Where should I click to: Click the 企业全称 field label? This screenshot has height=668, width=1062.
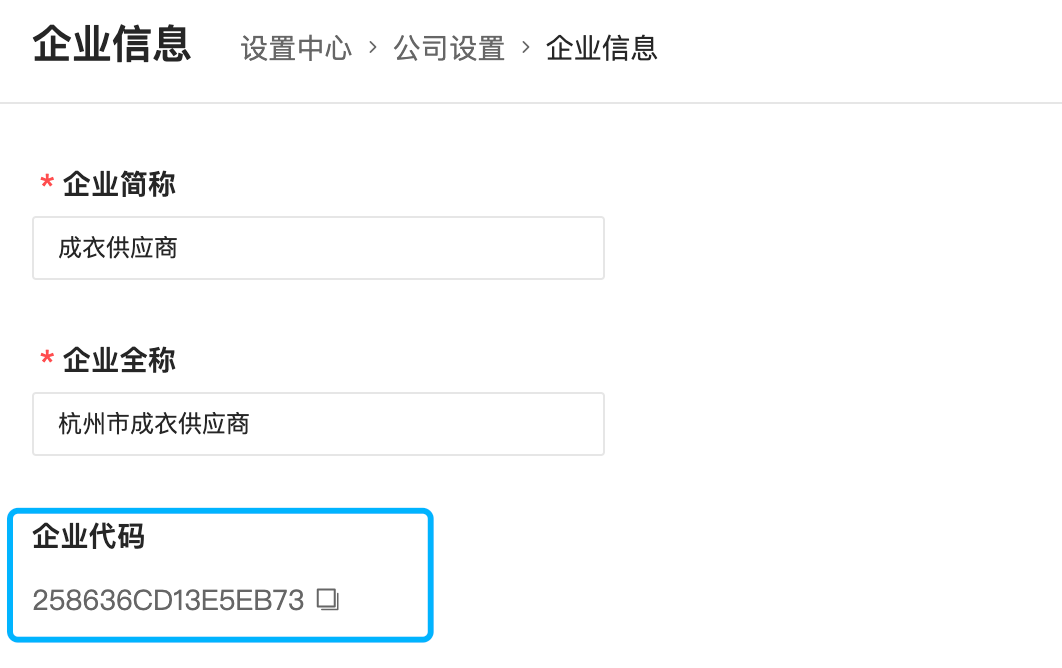click(x=119, y=360)
